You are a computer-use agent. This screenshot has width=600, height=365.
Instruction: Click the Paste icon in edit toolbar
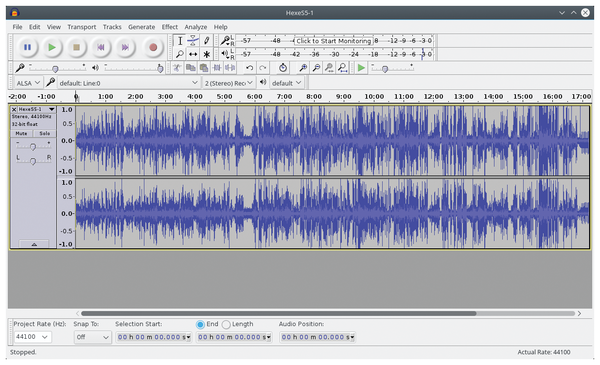[x=204, y=68]
